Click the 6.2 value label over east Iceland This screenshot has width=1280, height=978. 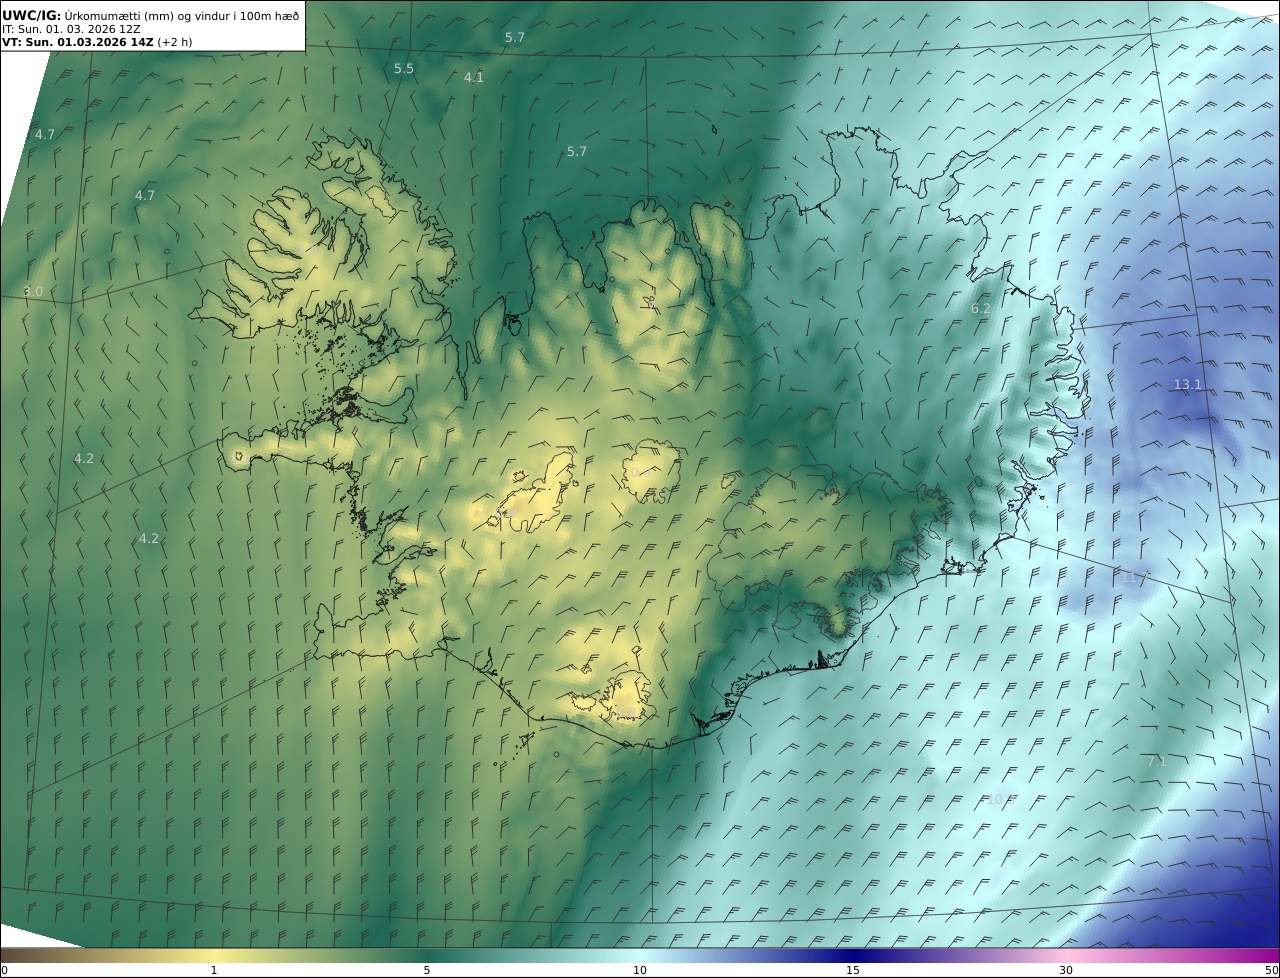pos(981,309)
